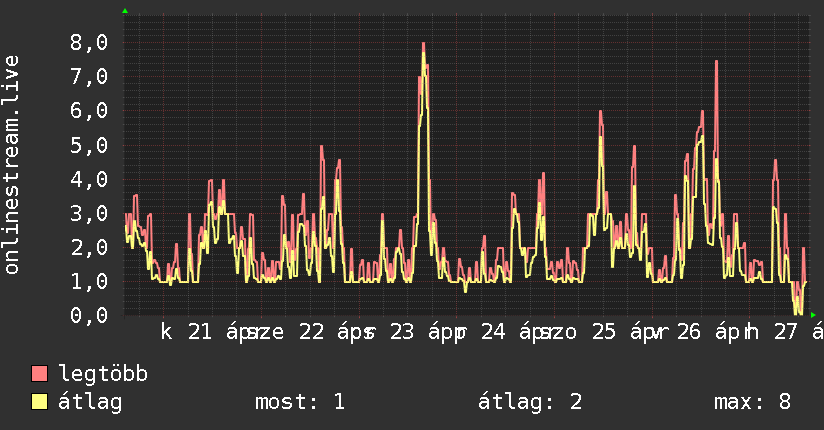Click the 2,0 y-axis label

click(89, 248)
